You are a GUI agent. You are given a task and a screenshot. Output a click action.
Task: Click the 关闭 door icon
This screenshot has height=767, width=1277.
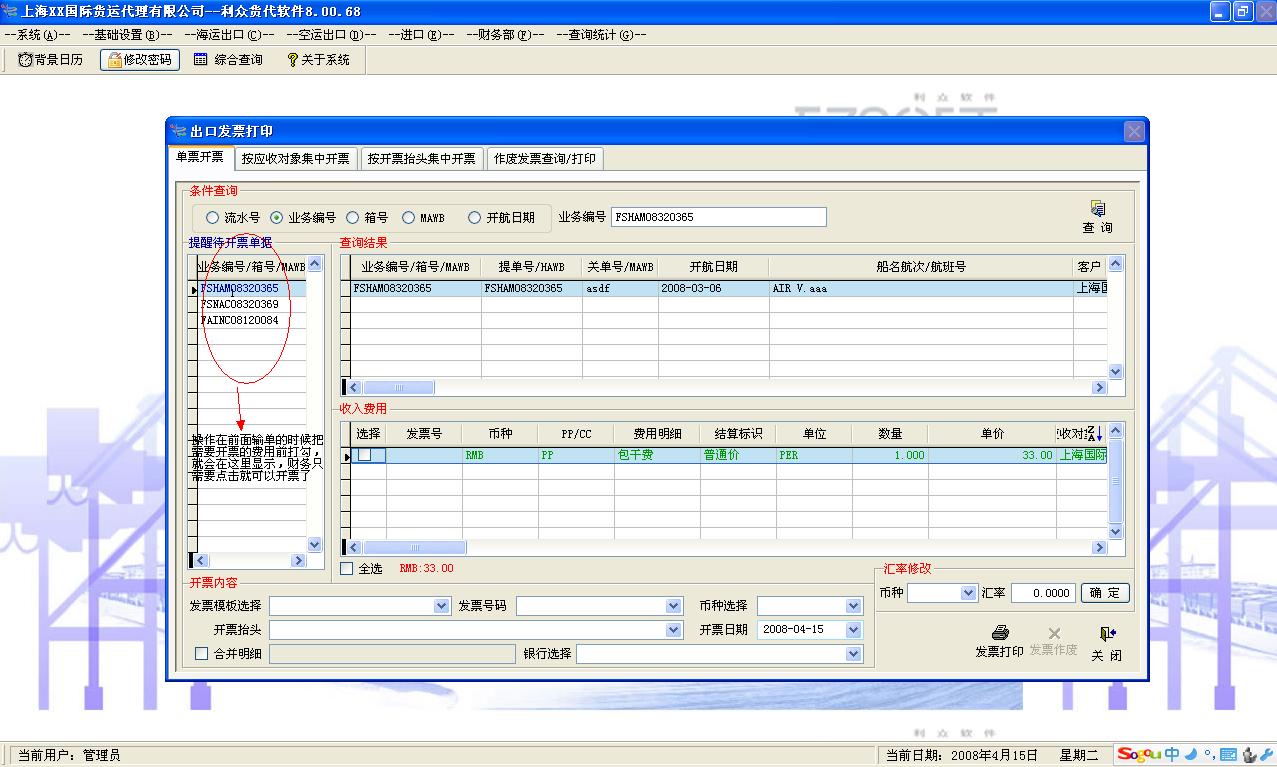(x=1106, y=633)
